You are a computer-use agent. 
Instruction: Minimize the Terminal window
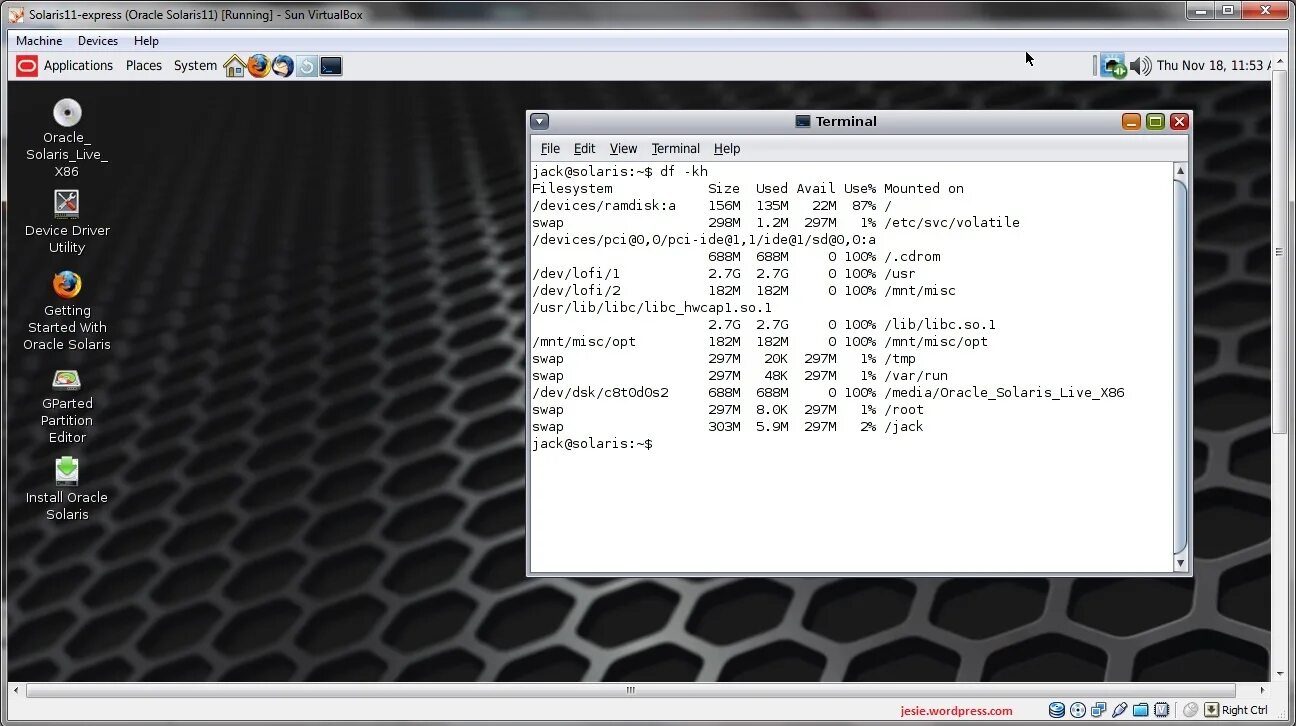[x=1131, y=121]
